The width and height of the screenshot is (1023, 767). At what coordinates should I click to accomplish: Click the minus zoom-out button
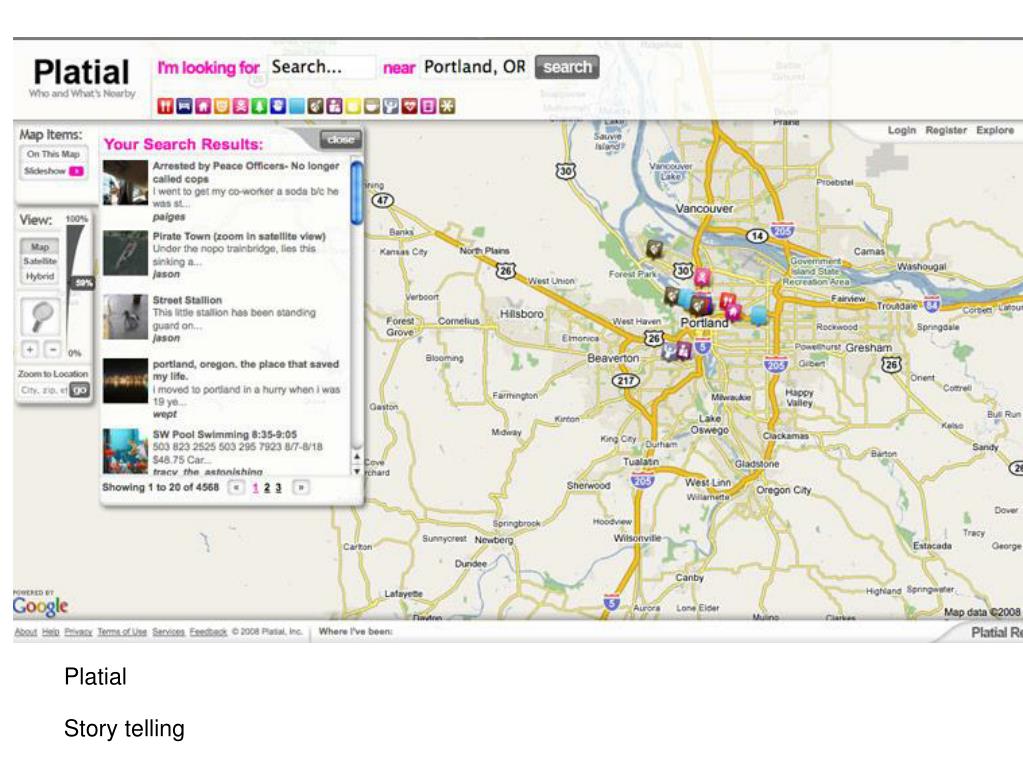click(53, 349)
